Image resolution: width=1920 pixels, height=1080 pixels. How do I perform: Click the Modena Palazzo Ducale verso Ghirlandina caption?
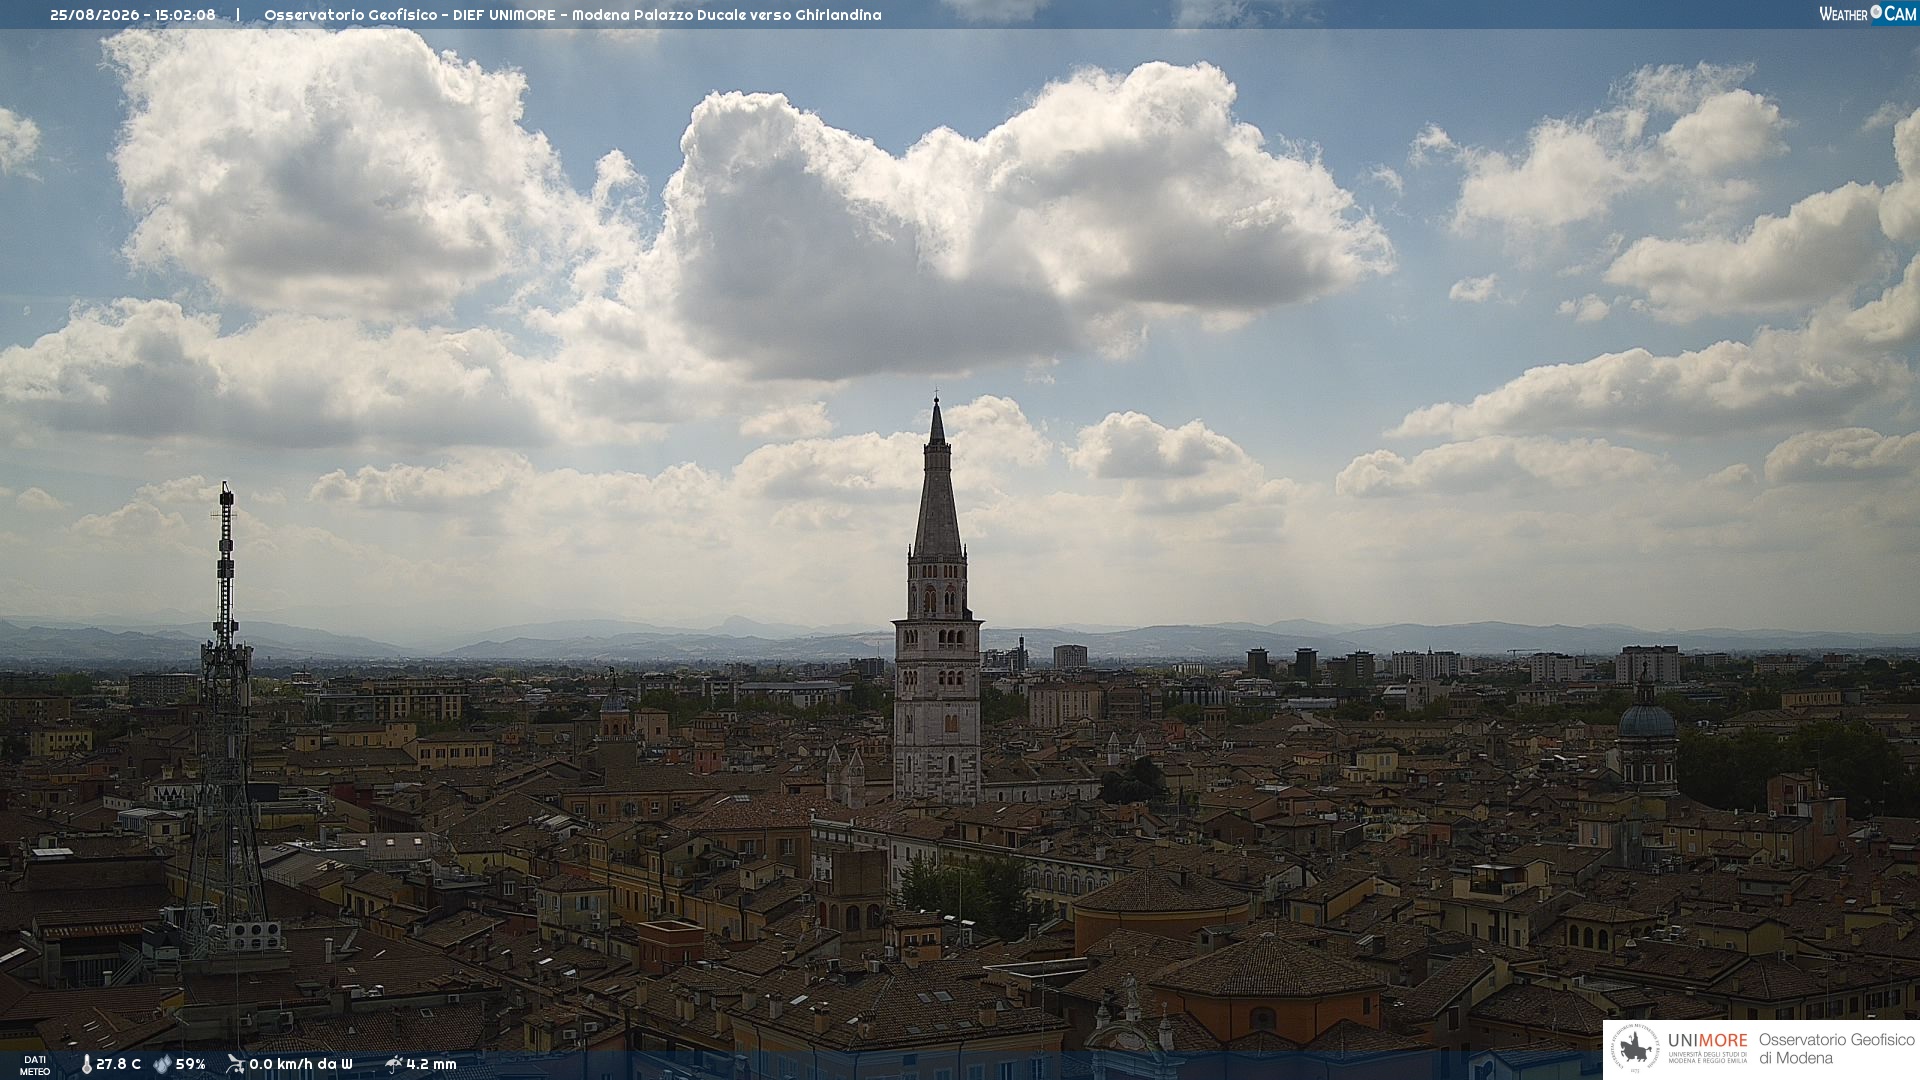(x=727, y=15)
